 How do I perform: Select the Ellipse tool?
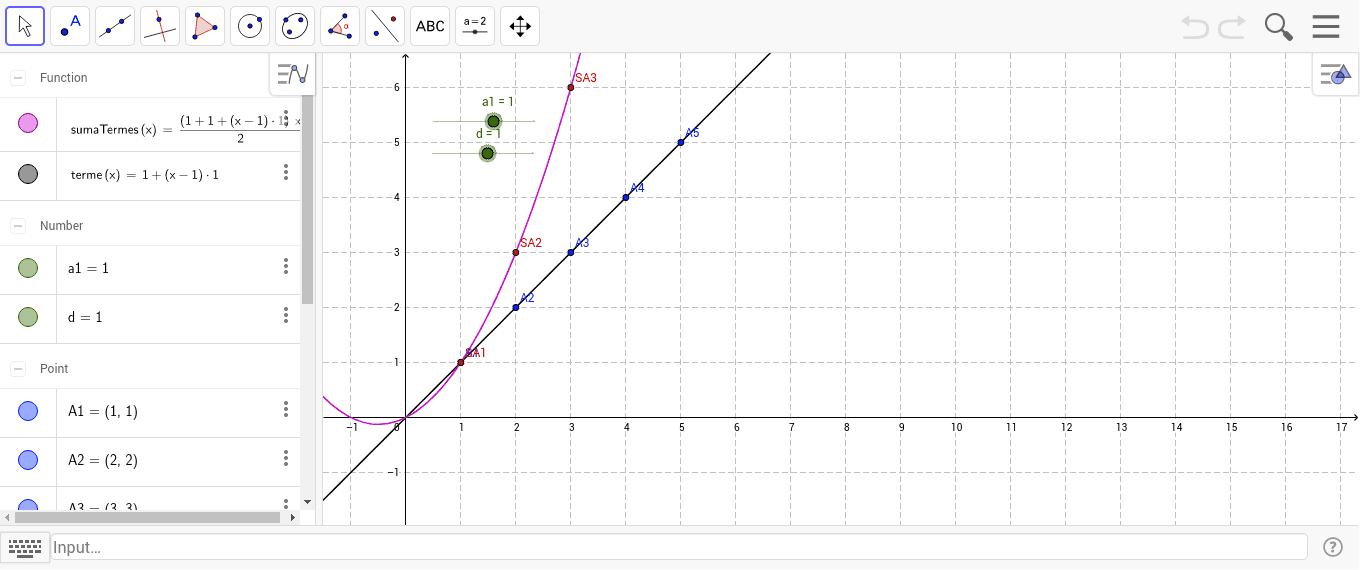pyautogui.click(x=295, y=26)
